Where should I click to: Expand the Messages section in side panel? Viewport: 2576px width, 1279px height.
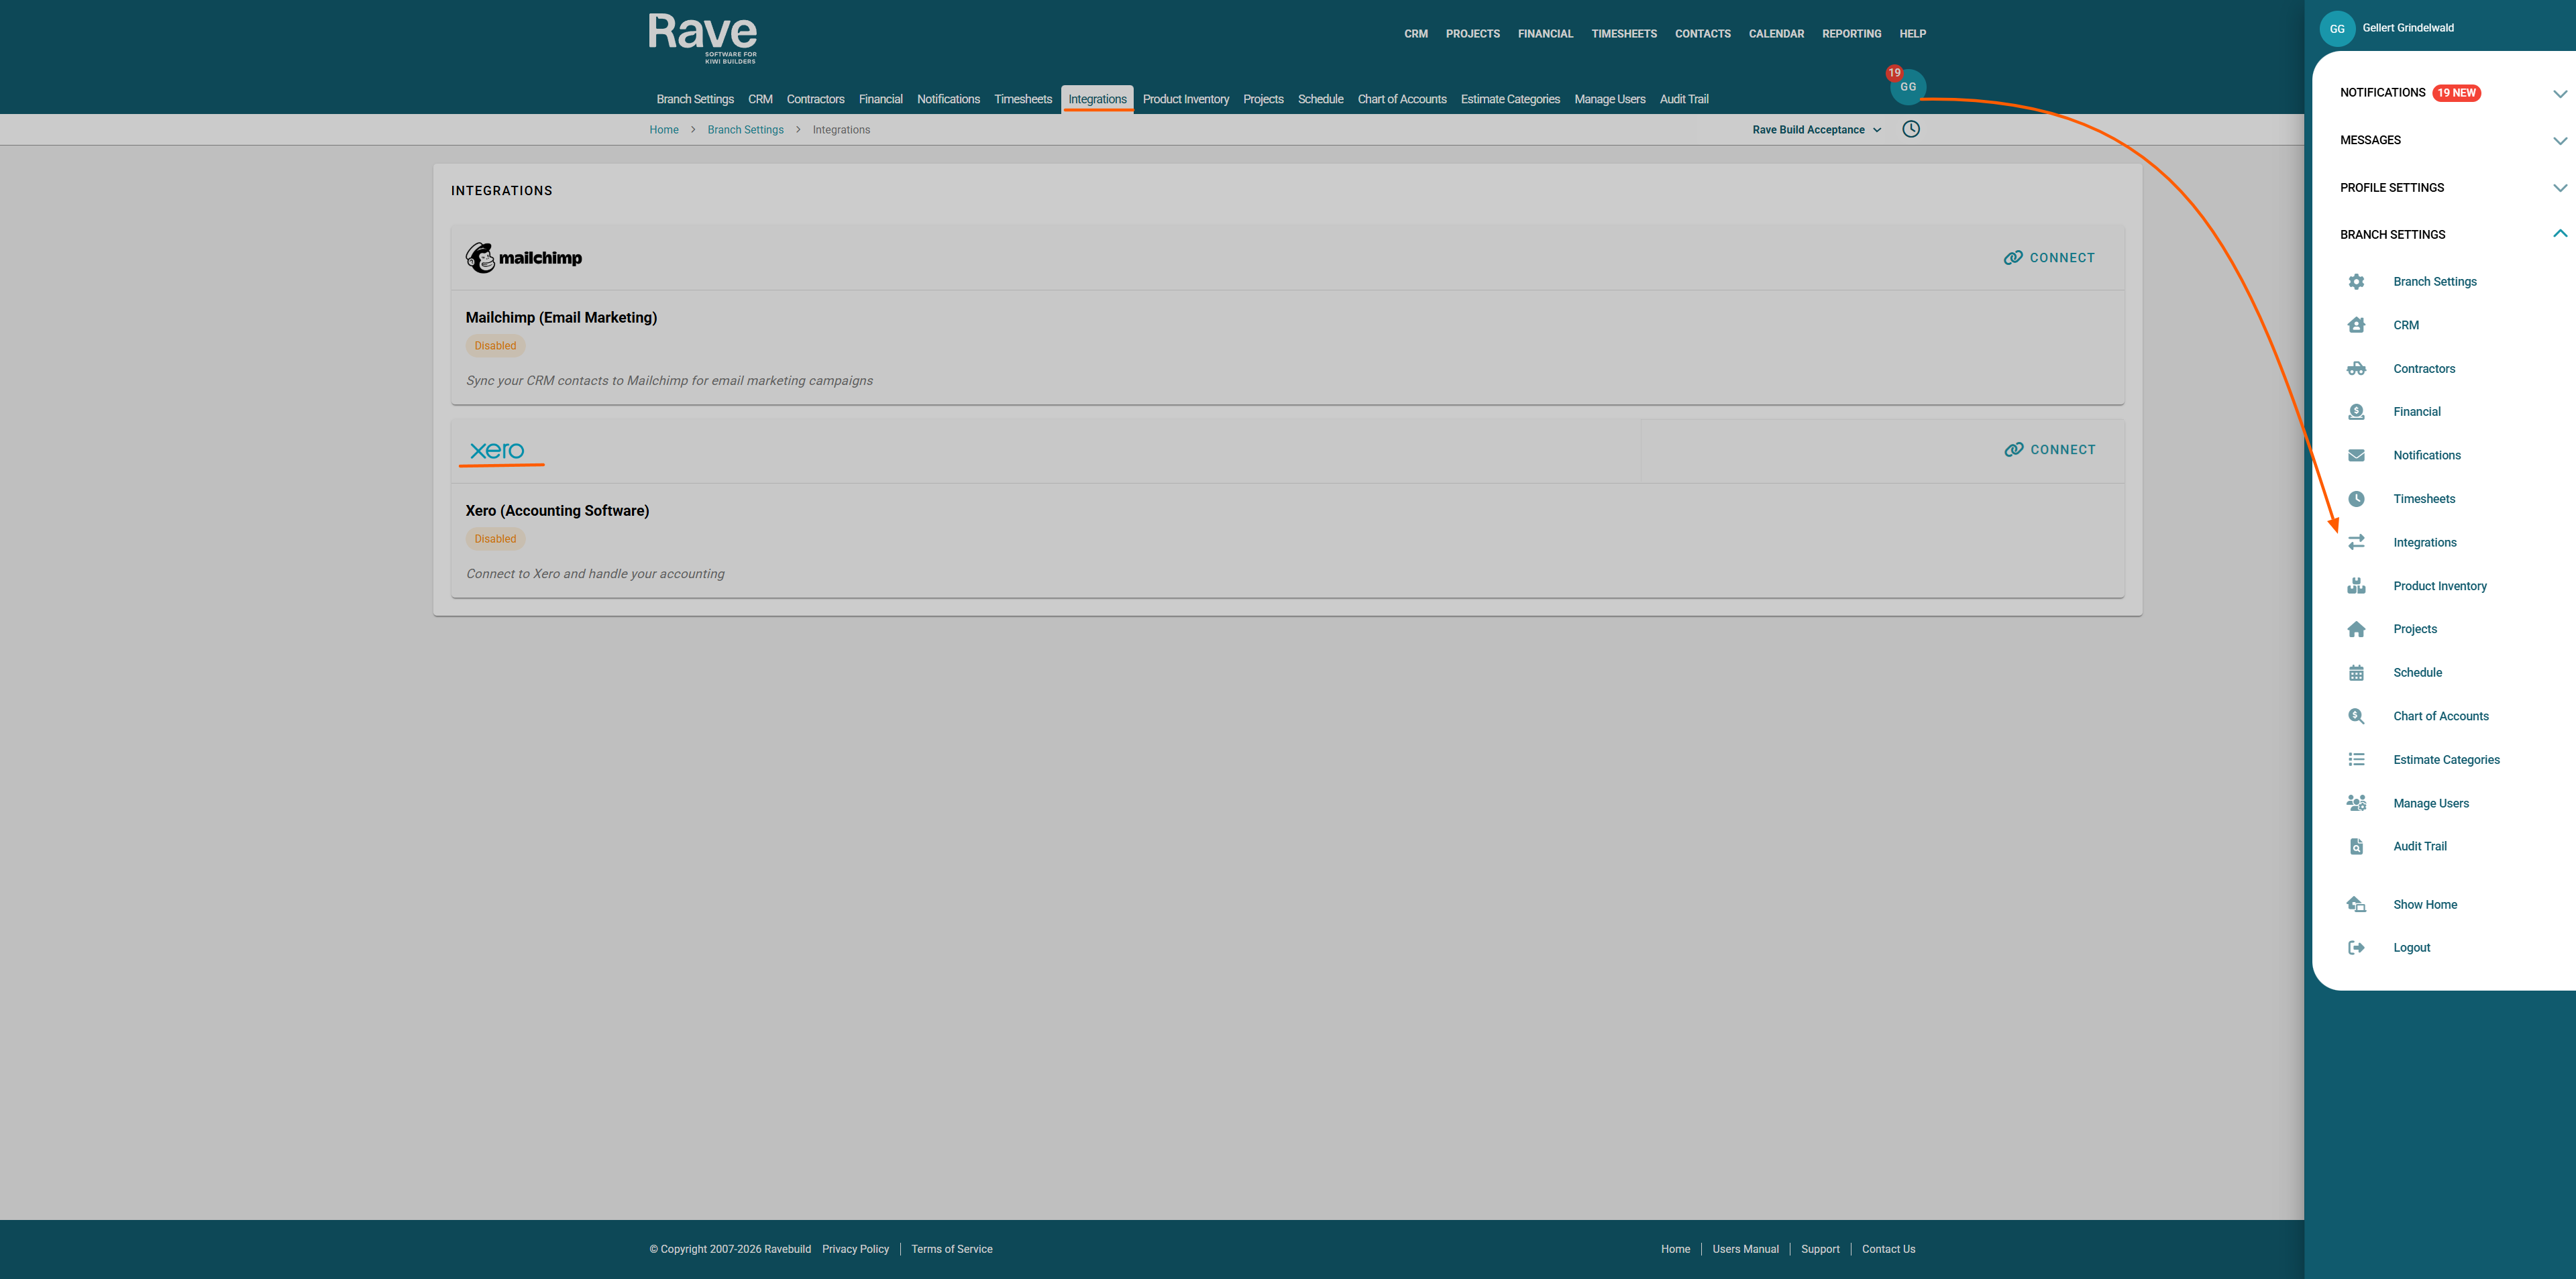[x=2559, y=141]
